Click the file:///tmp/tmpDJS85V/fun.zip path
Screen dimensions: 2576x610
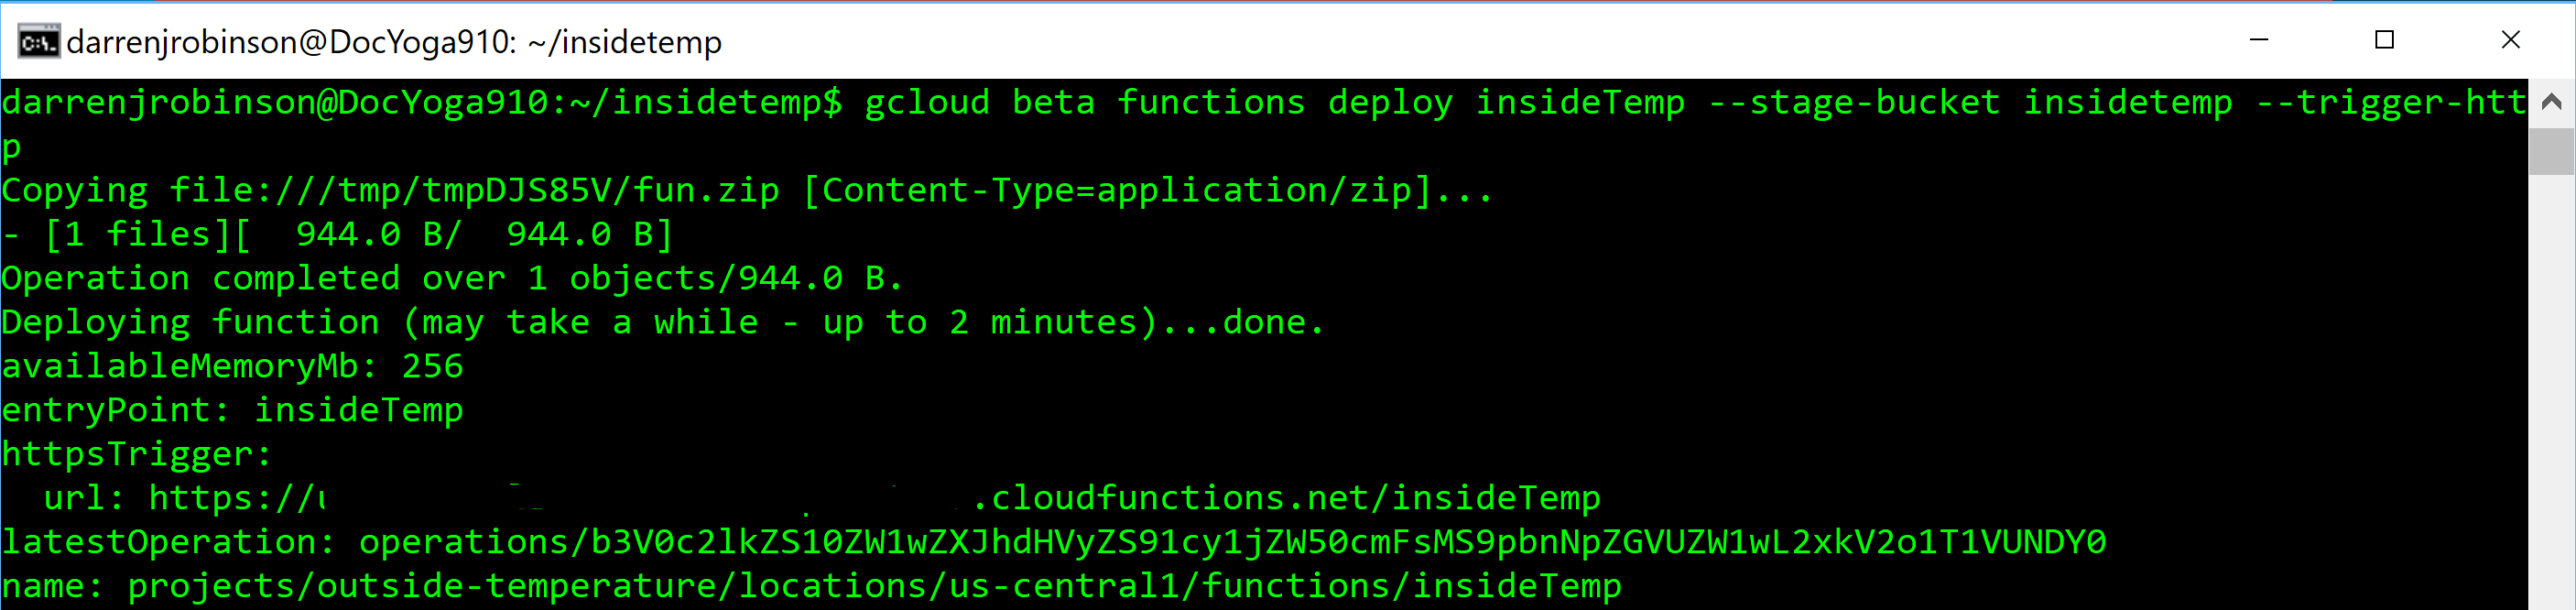[x=474, y=190]
